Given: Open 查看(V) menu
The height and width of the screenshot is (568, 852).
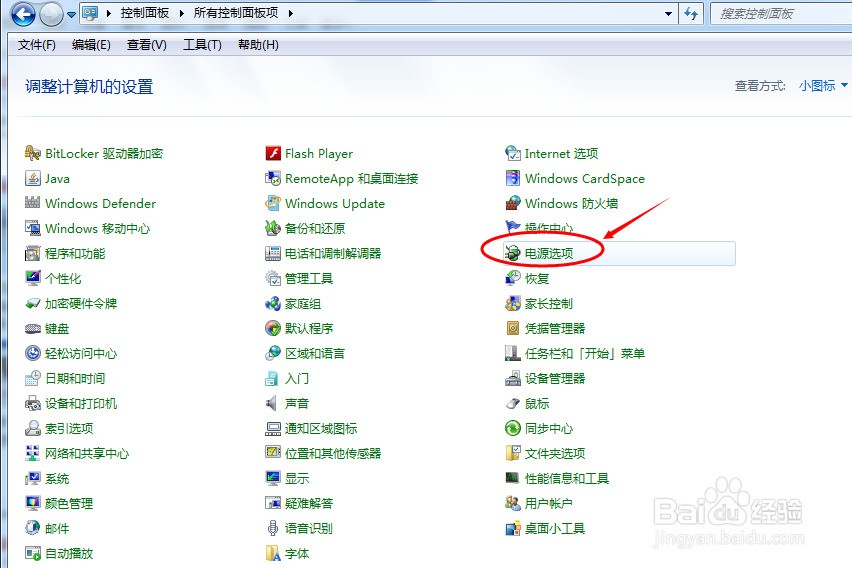Looking at the screenshot, I should pos(147,45).
